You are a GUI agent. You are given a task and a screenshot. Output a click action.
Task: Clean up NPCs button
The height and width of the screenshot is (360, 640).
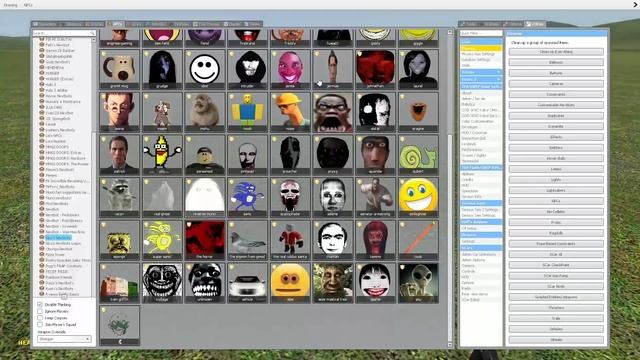(556, 201)
